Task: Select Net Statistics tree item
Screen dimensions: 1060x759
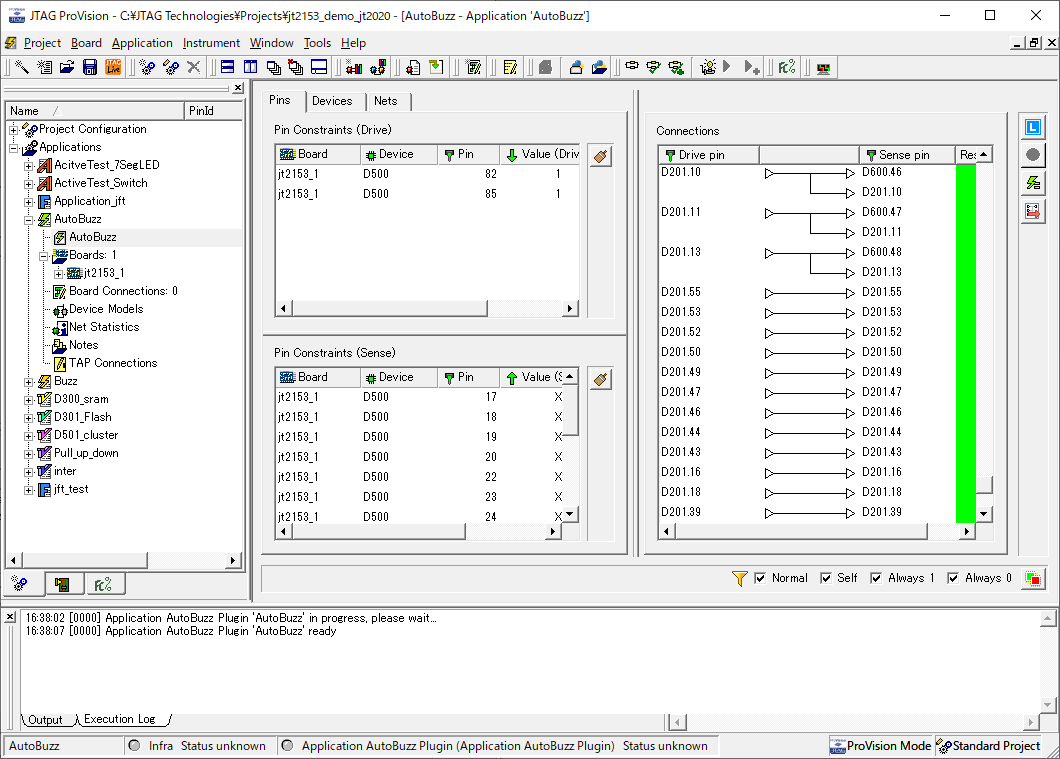Action: point(104,327)
